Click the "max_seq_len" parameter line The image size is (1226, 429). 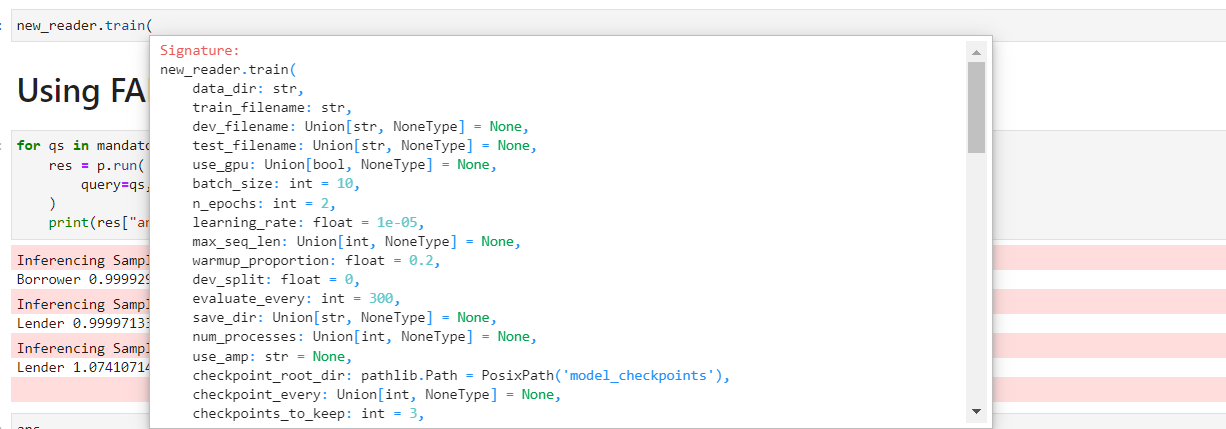coord(356,242)
